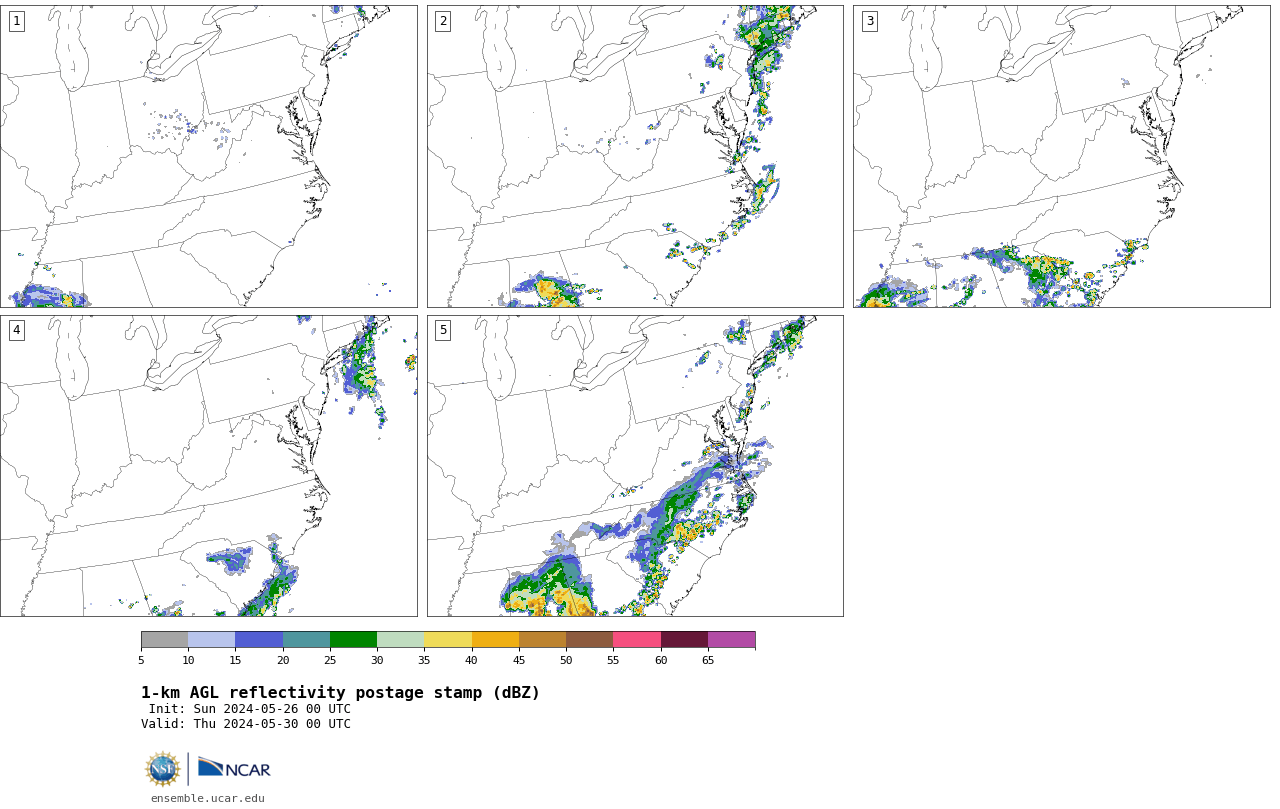The width and height of the screenshot is (1280, 809).
Task: Open ensemble member 4 reflectivity map
Action: pyautogui.click(x=209, y=466)
